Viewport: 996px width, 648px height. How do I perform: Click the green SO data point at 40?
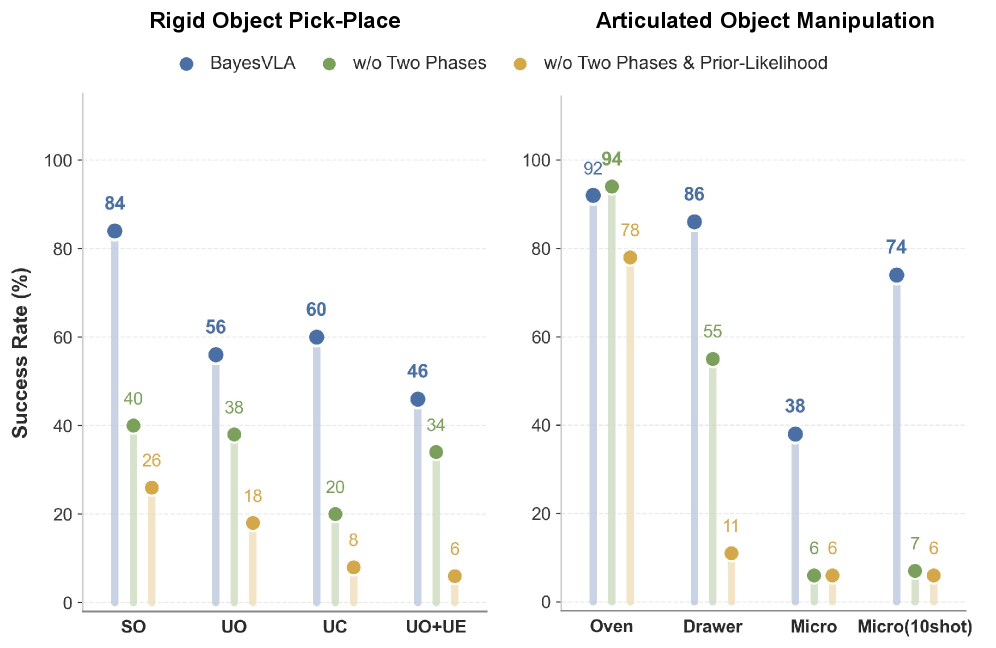[134, 425]
